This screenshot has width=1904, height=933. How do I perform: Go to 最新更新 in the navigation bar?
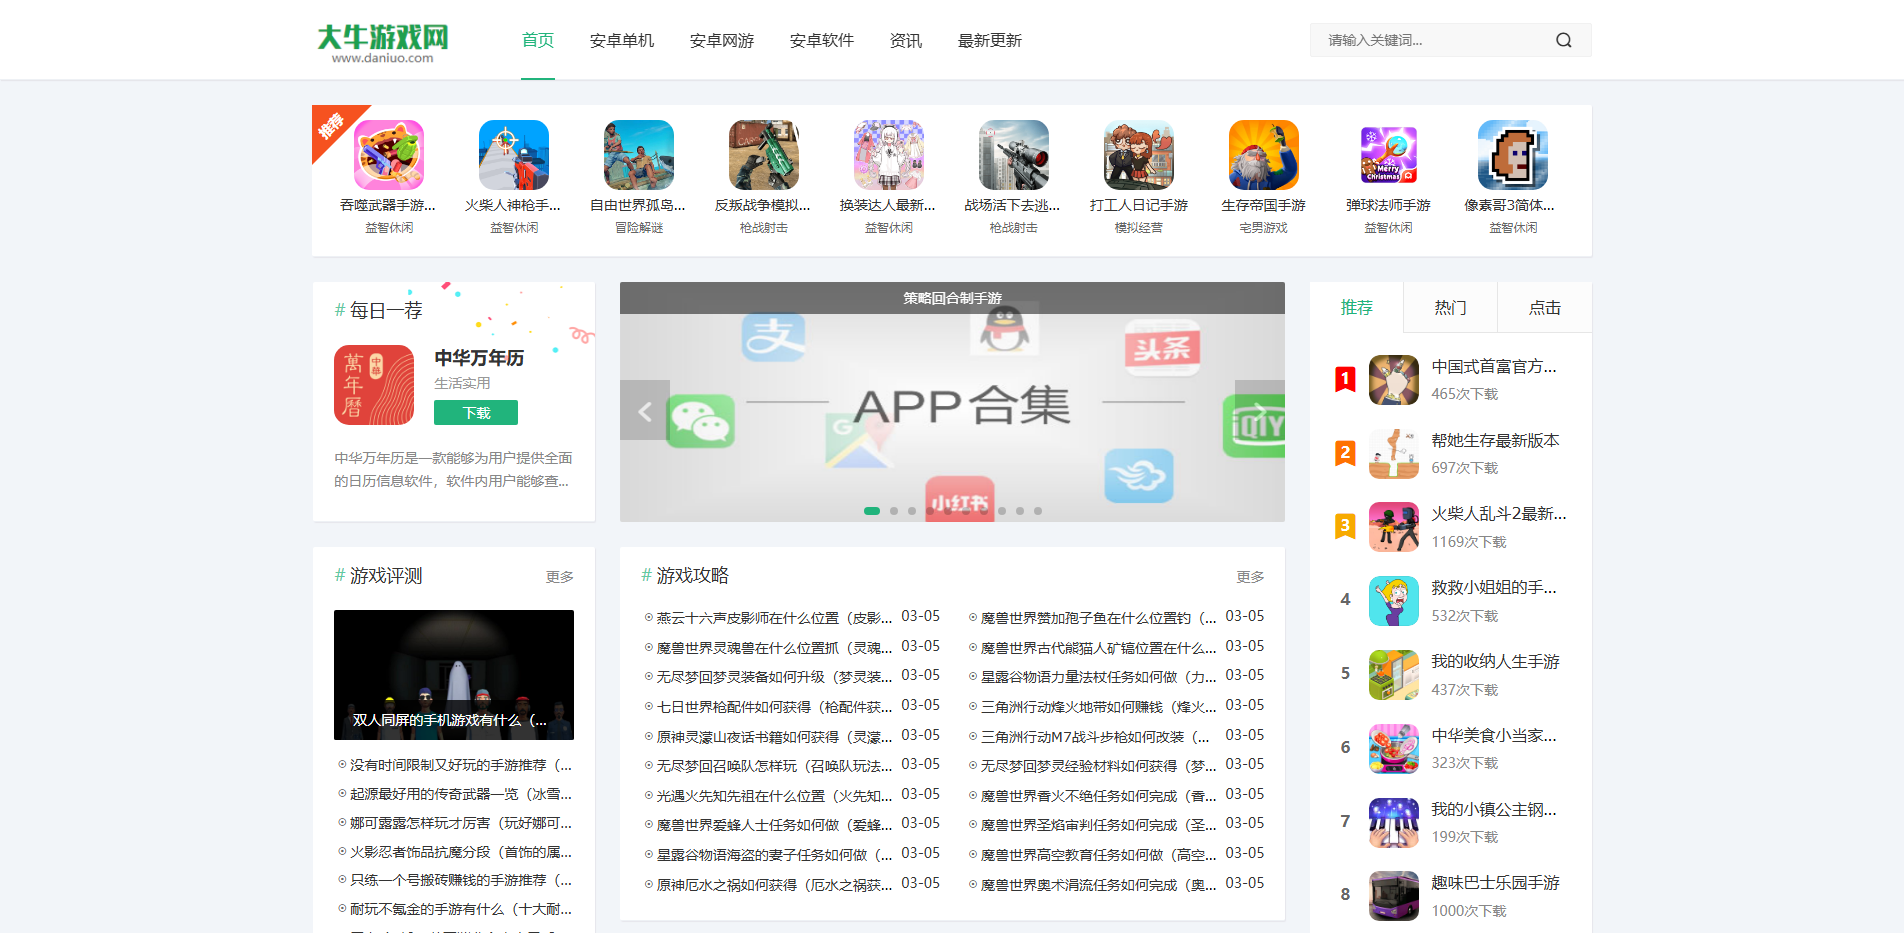[x=990, y=40]
